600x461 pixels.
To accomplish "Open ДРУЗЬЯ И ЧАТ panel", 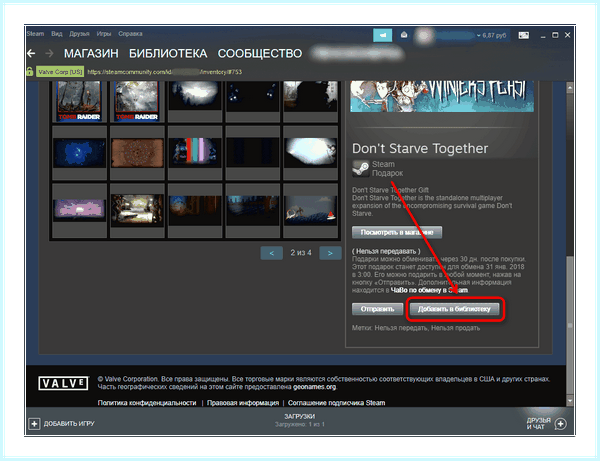I will (x=539, y=424).
